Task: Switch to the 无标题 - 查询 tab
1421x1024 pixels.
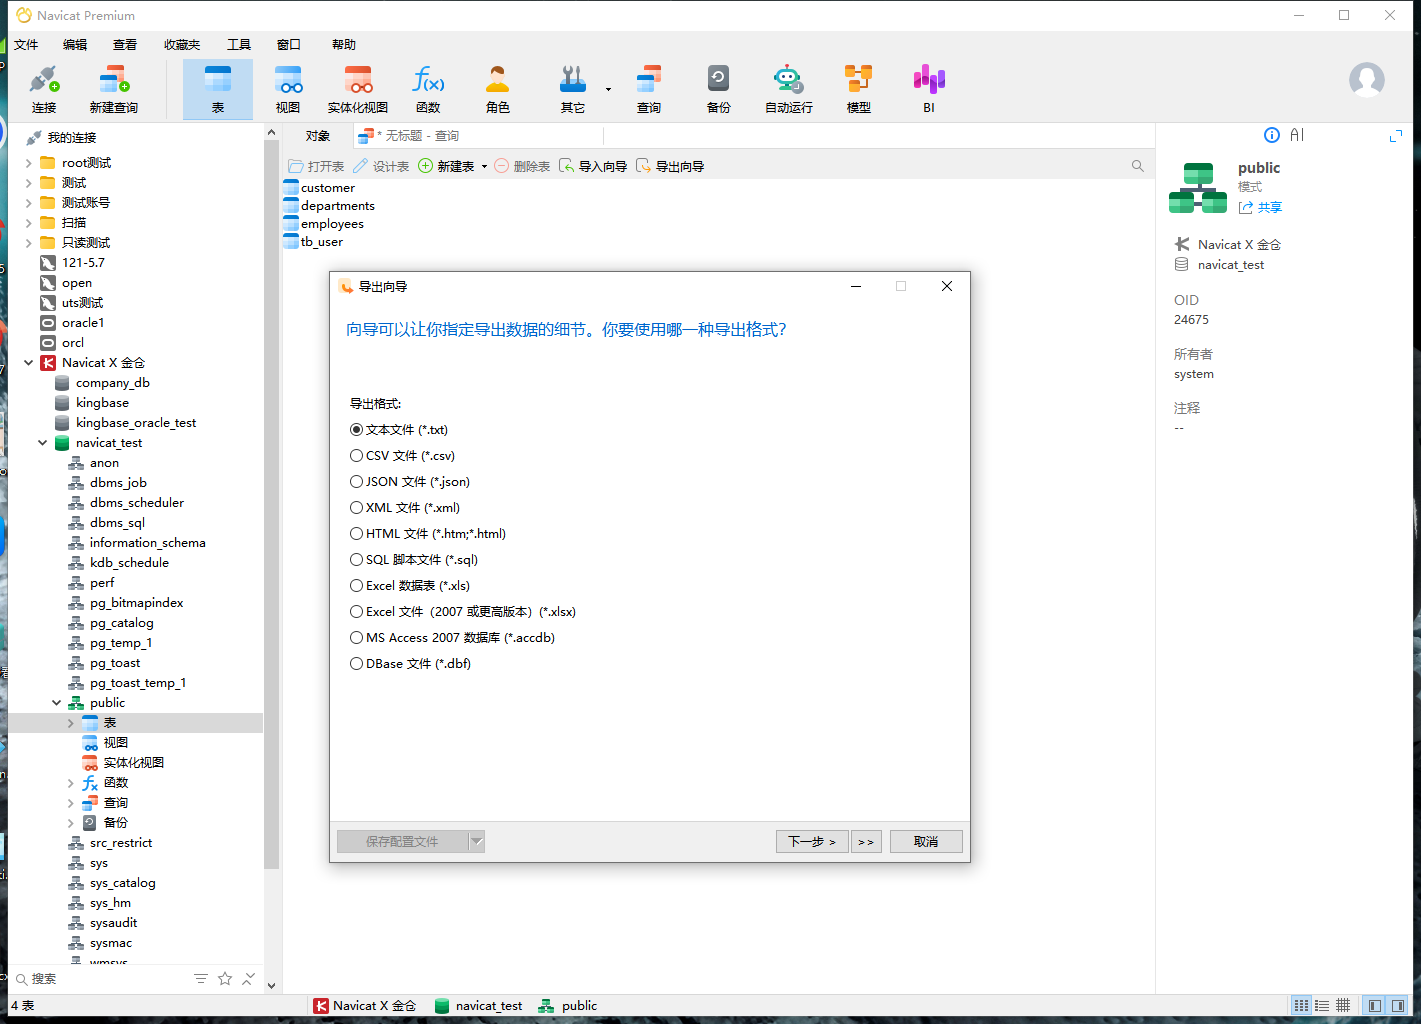Action: [x=410, y=136]
